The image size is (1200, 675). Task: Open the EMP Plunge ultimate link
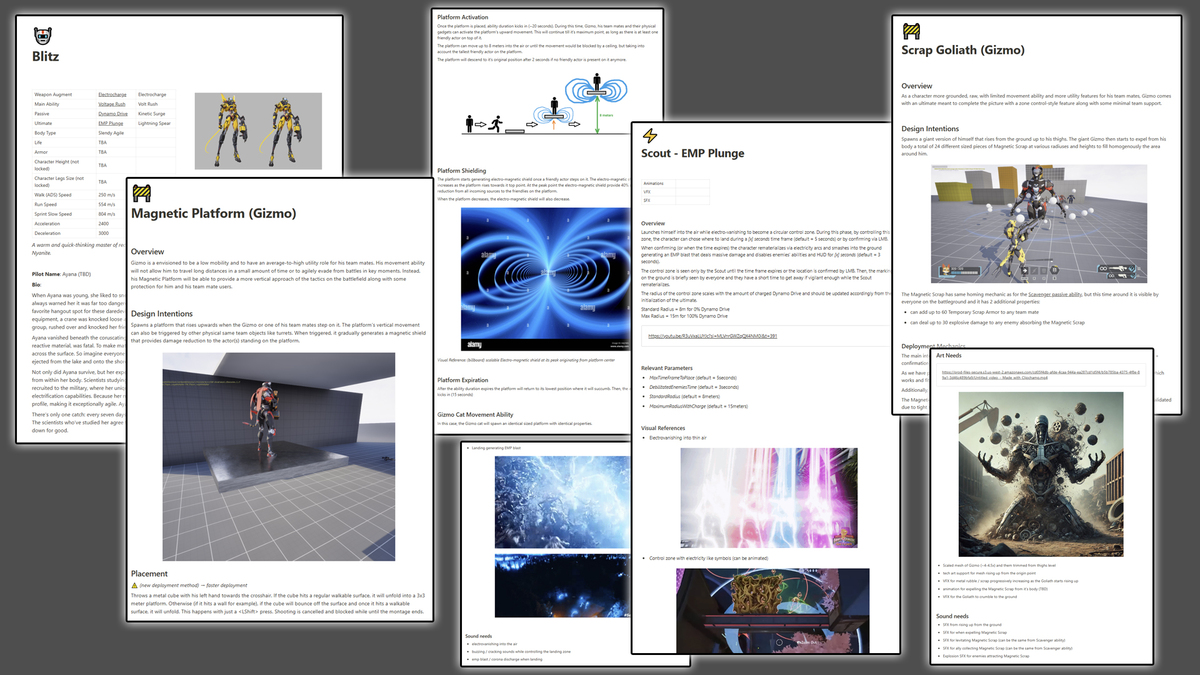click(x=110, y=124)
